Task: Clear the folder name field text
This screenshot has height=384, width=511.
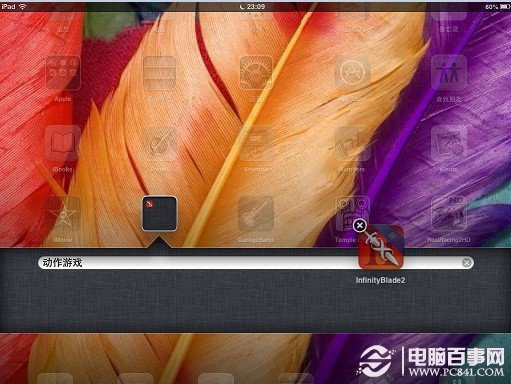Action: tap(466, 263)
